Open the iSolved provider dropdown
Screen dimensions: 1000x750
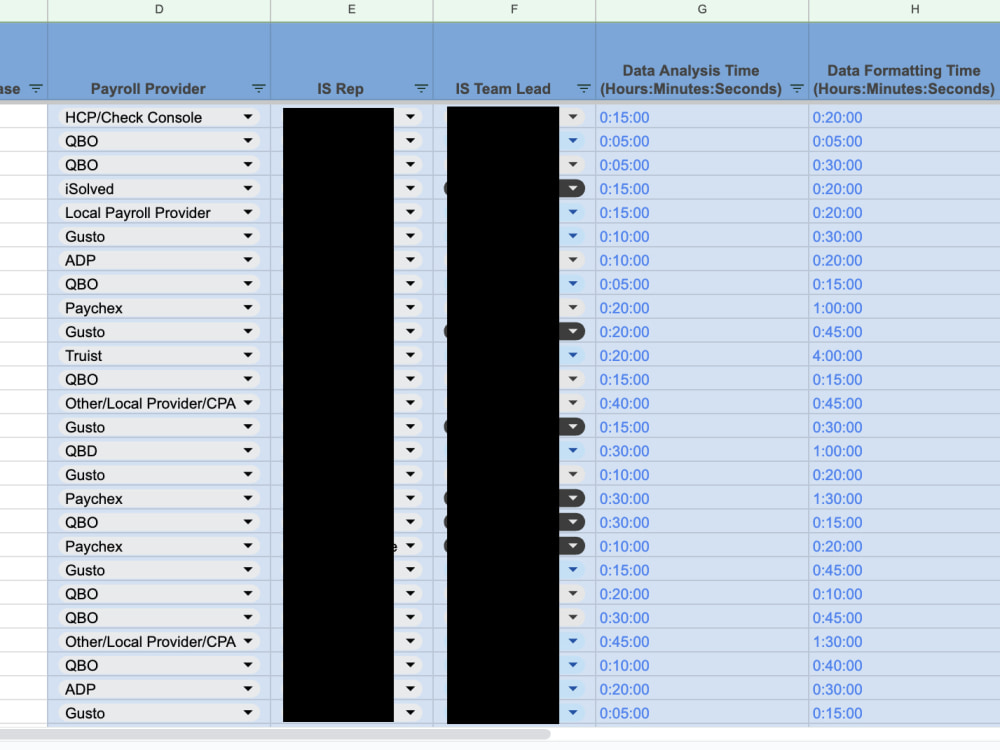pos(248,189)
